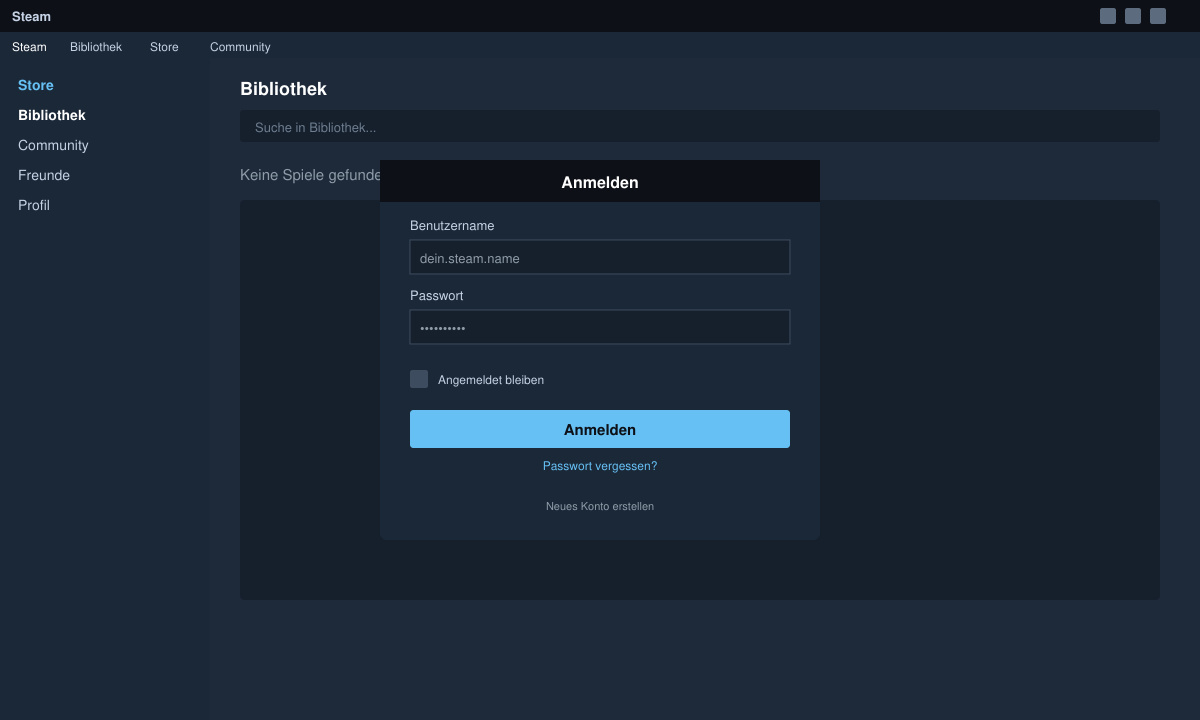Click the Keine Spiele gefunden message
The image size is (1200, 720).
pos(310,175)
